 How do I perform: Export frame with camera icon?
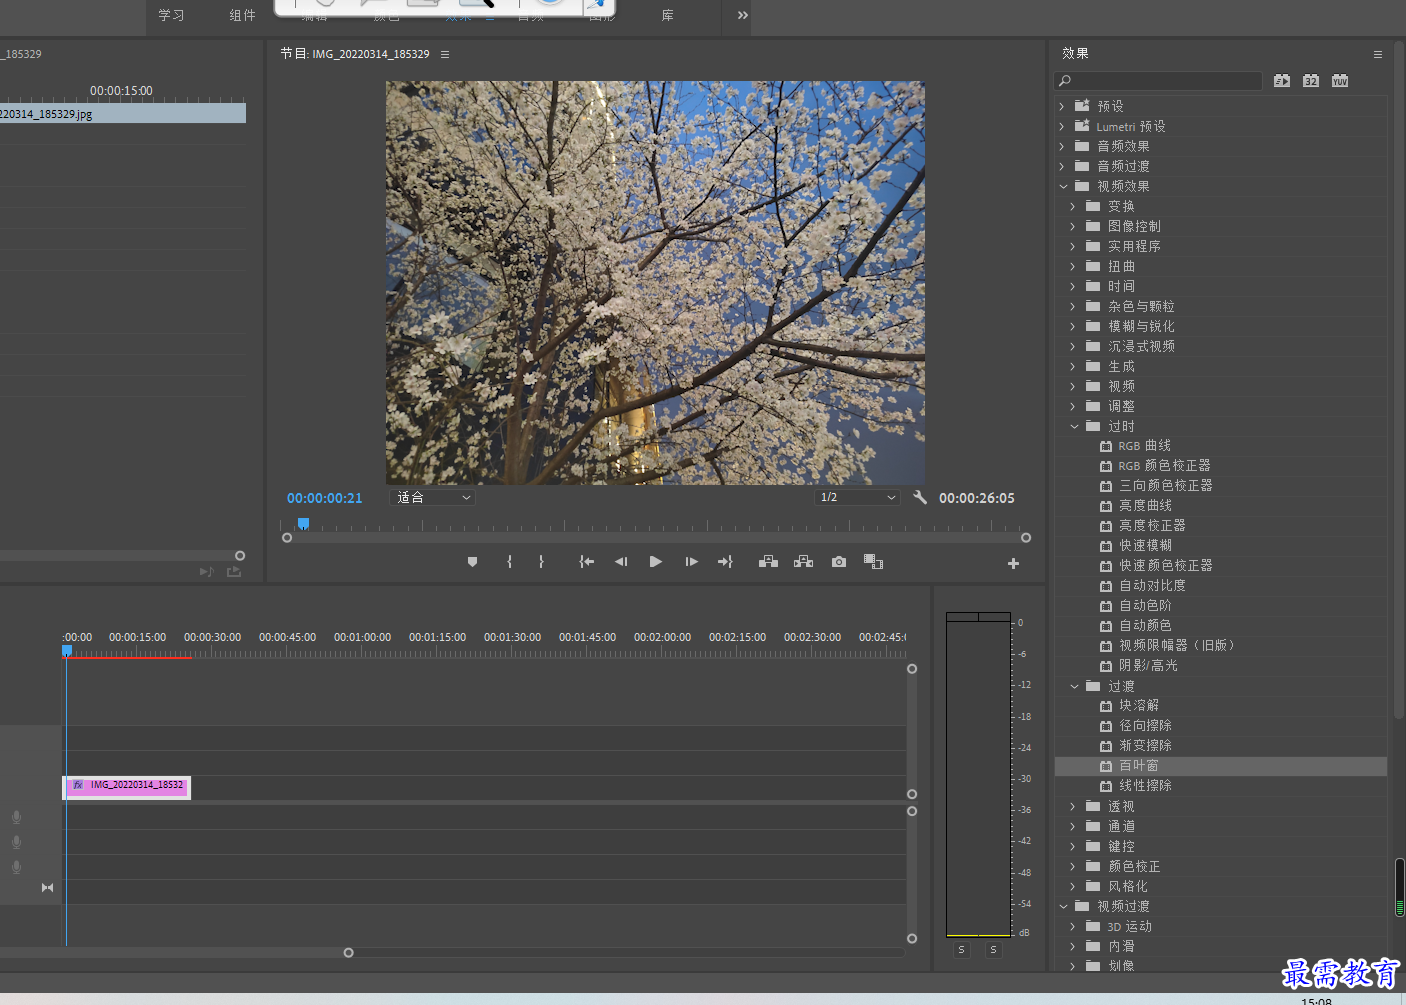click(839, 562)
